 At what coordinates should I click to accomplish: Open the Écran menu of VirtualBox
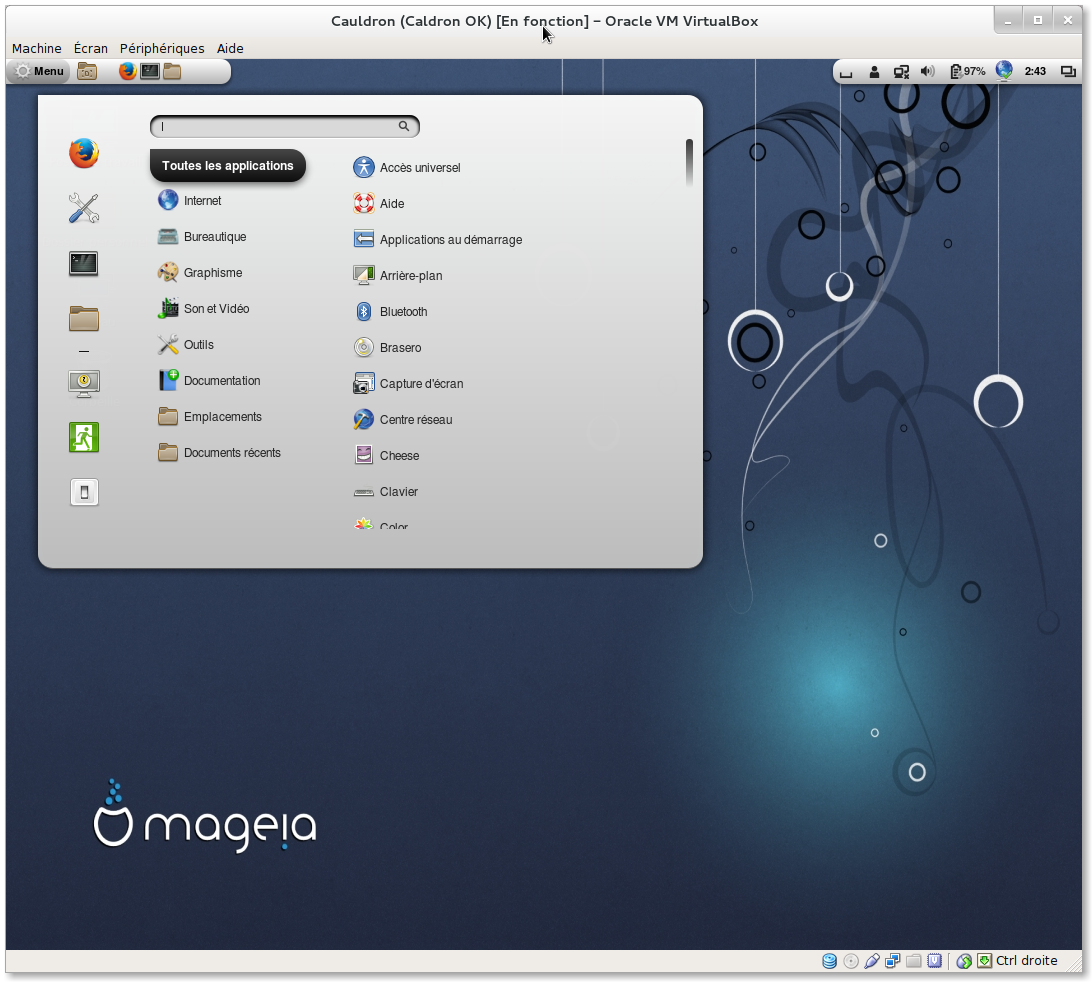coord(91,48)
